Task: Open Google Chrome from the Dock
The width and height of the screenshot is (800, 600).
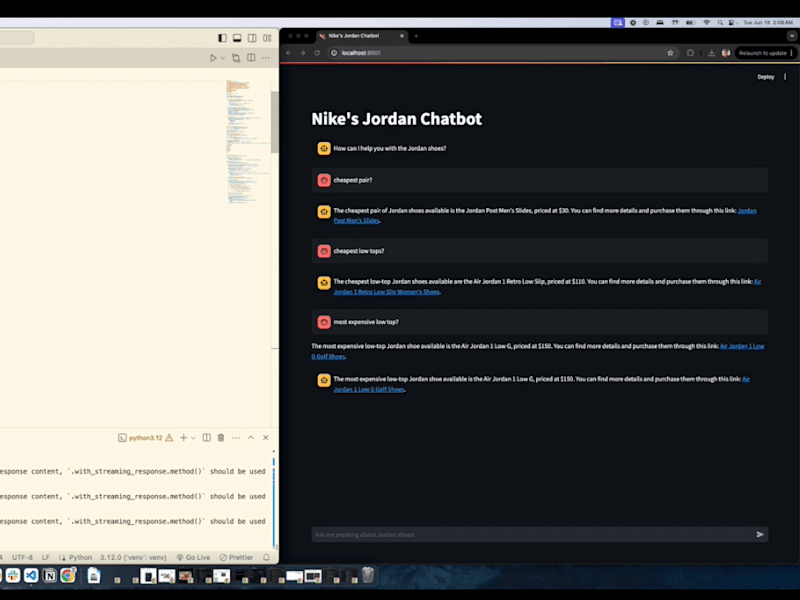Action: [x=68, y=576]
